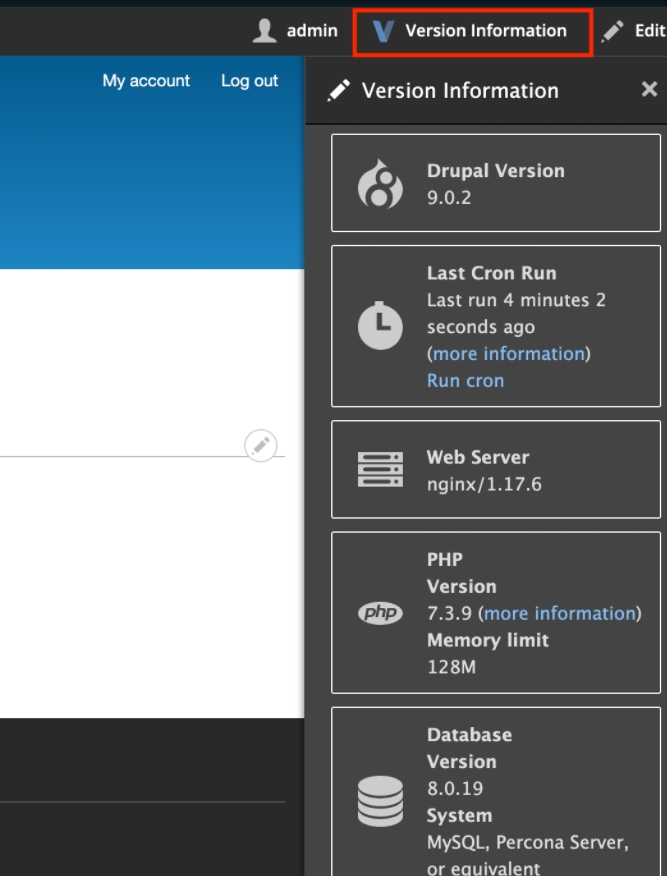Click the Drupal droplet logo icon
This screenshot has width=667, height=876.
pos(381,182)
